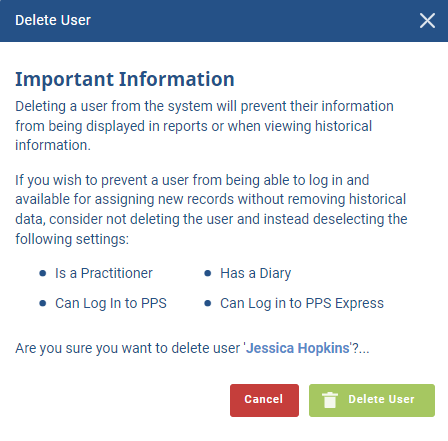Select the 'Important Information' heading
The image size is (448, 441).
point(125,79)
